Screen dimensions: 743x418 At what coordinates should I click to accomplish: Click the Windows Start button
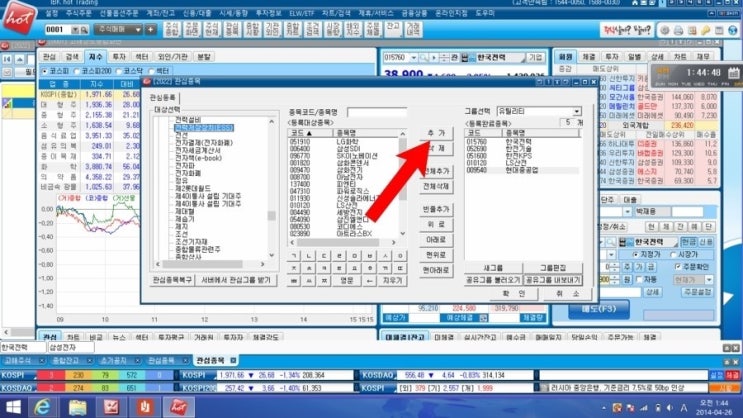click(13, 407)
